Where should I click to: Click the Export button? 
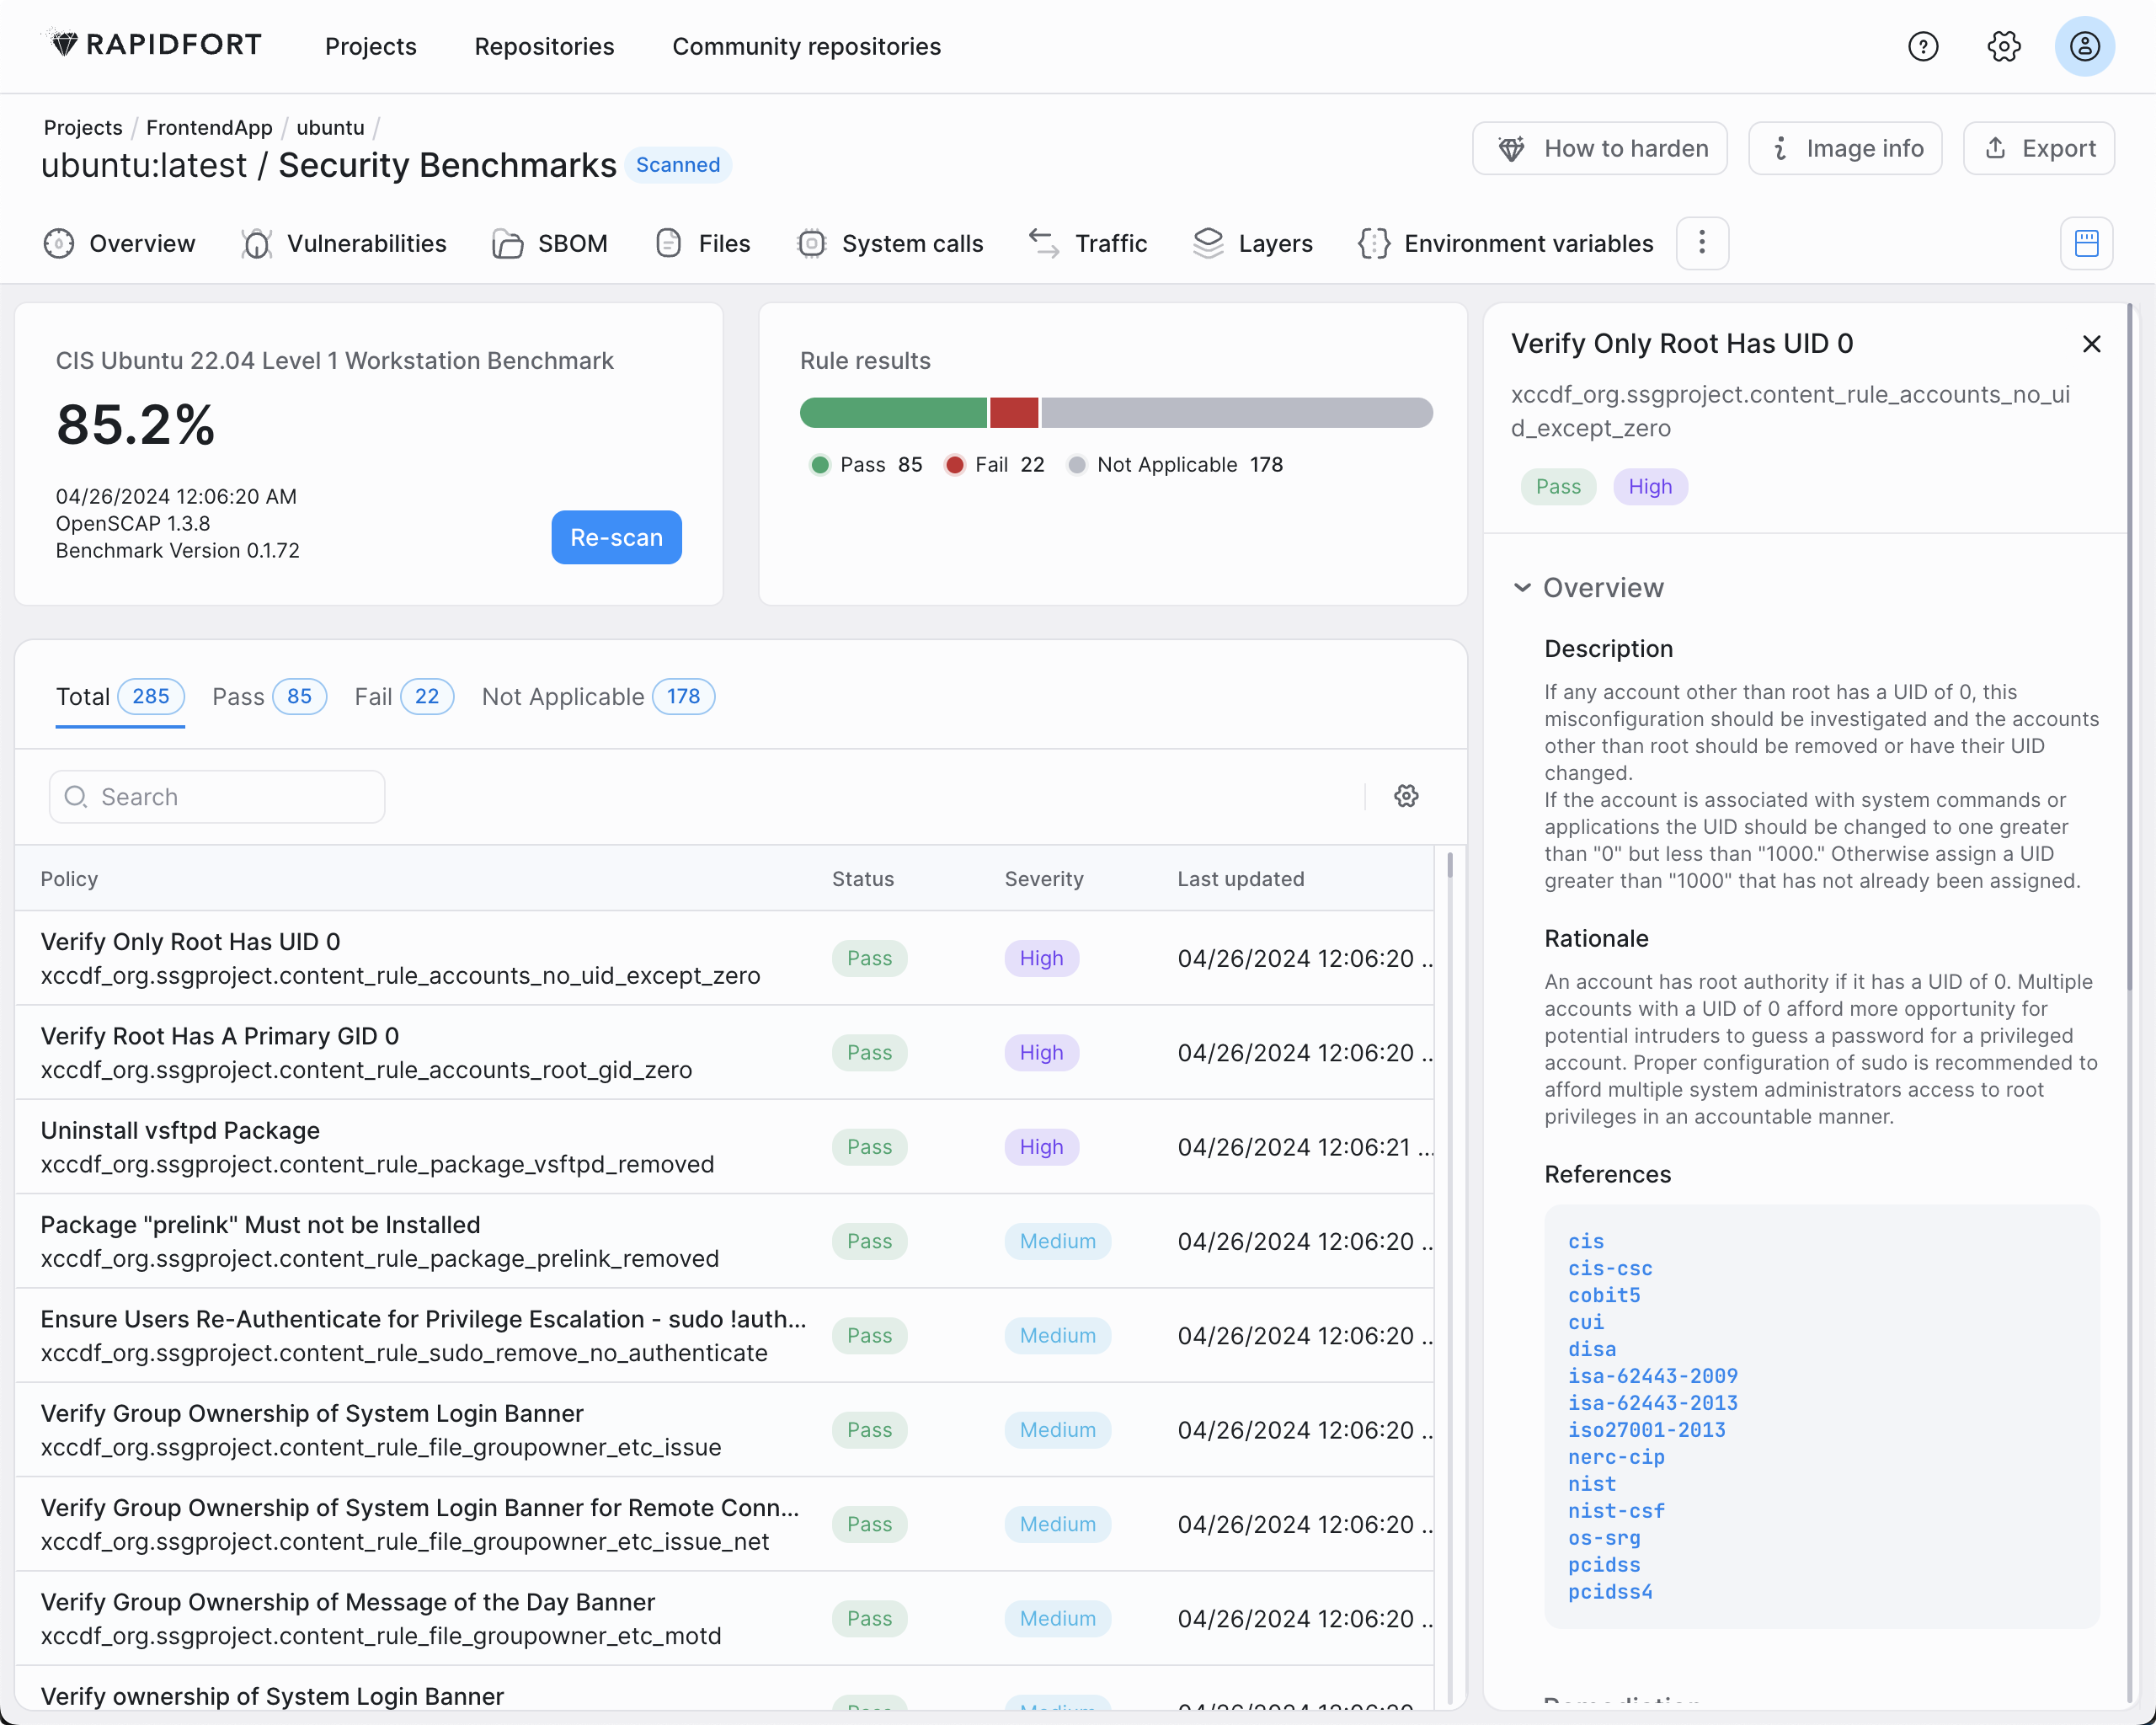2039,148
